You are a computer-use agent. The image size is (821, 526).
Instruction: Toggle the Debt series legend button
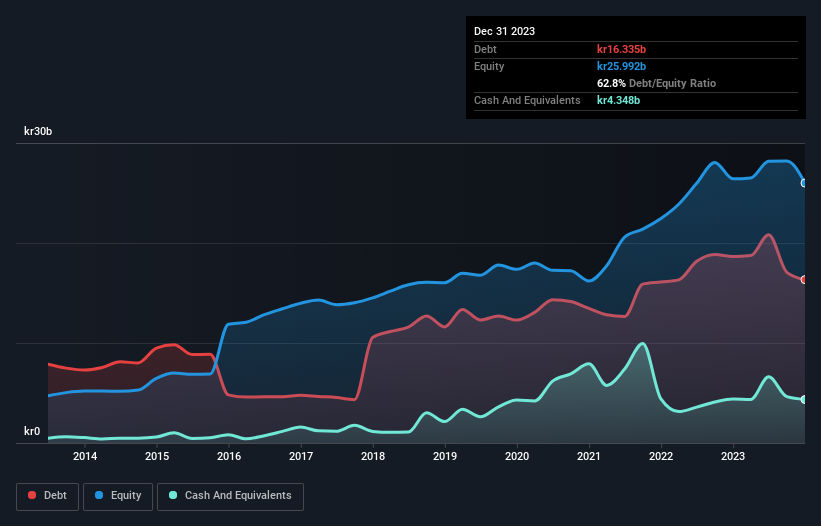48,496
